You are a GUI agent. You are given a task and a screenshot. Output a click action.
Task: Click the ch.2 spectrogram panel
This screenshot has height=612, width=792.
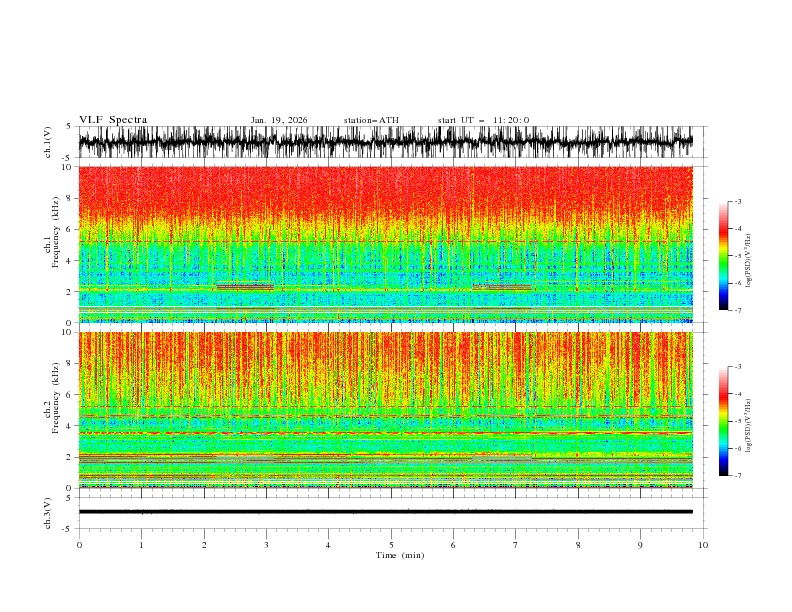pyautogui.click(x=385, y=410)
